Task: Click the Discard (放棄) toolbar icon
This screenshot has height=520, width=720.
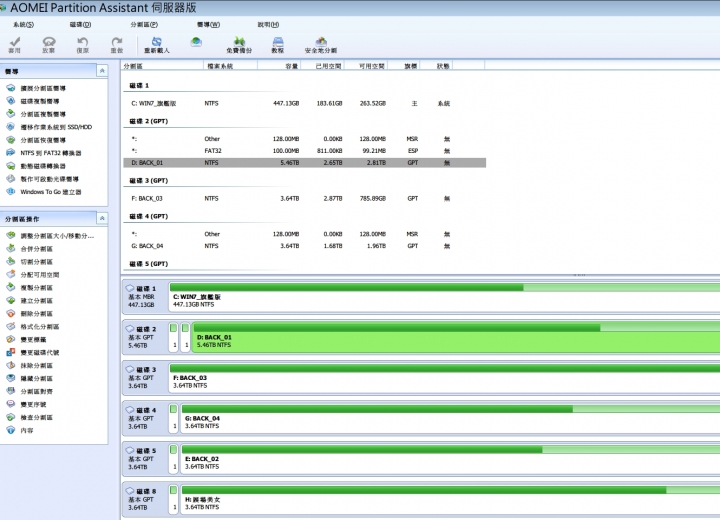Action: [49, 45]
